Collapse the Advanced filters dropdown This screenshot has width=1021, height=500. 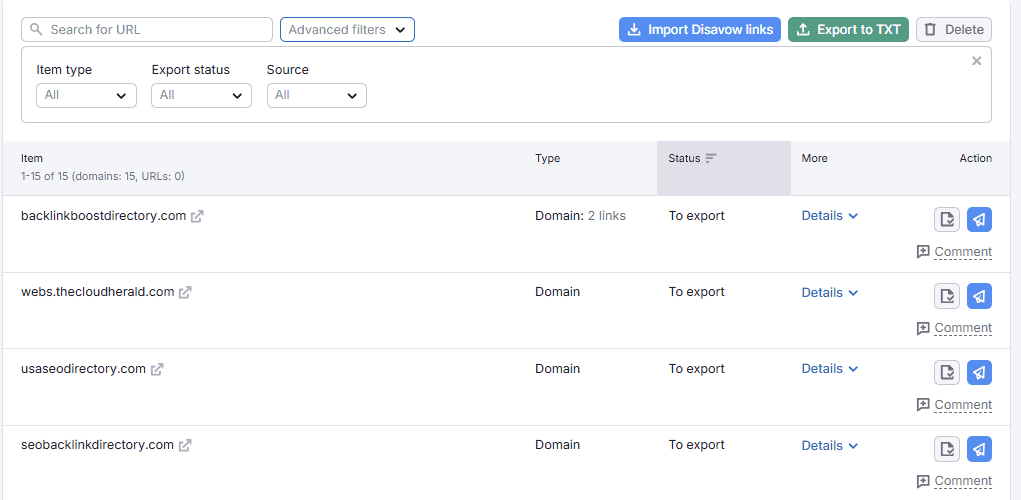(x=347, y=30)
